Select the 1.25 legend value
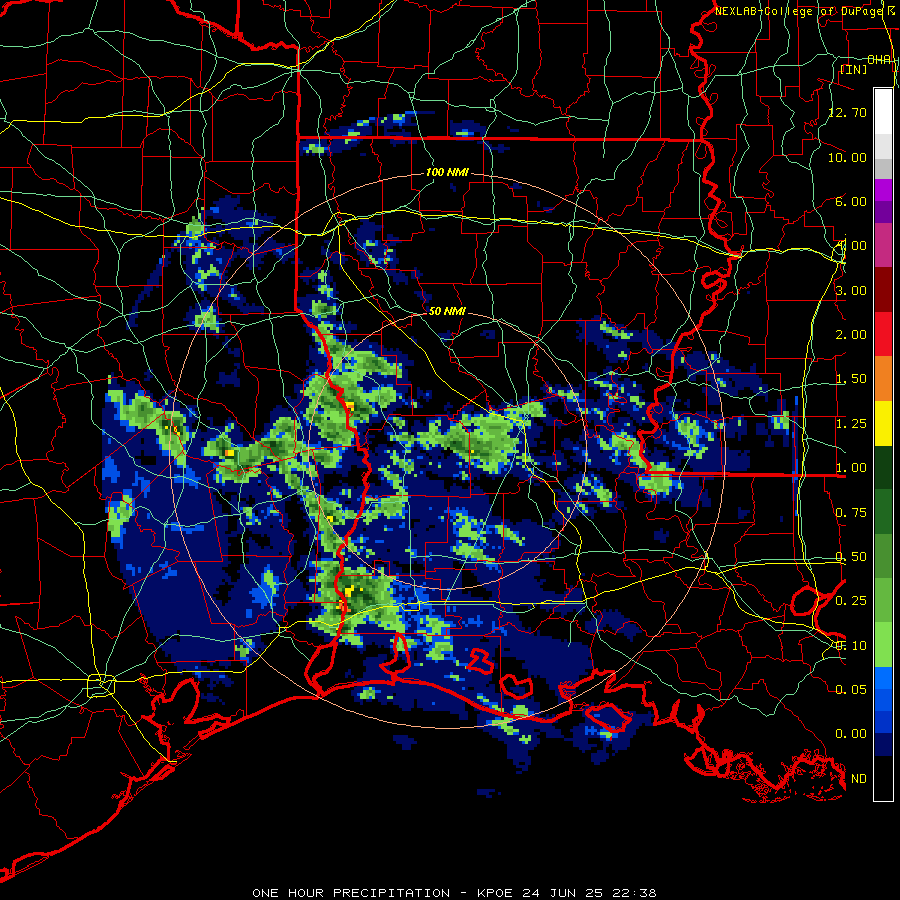 (851, 424)
